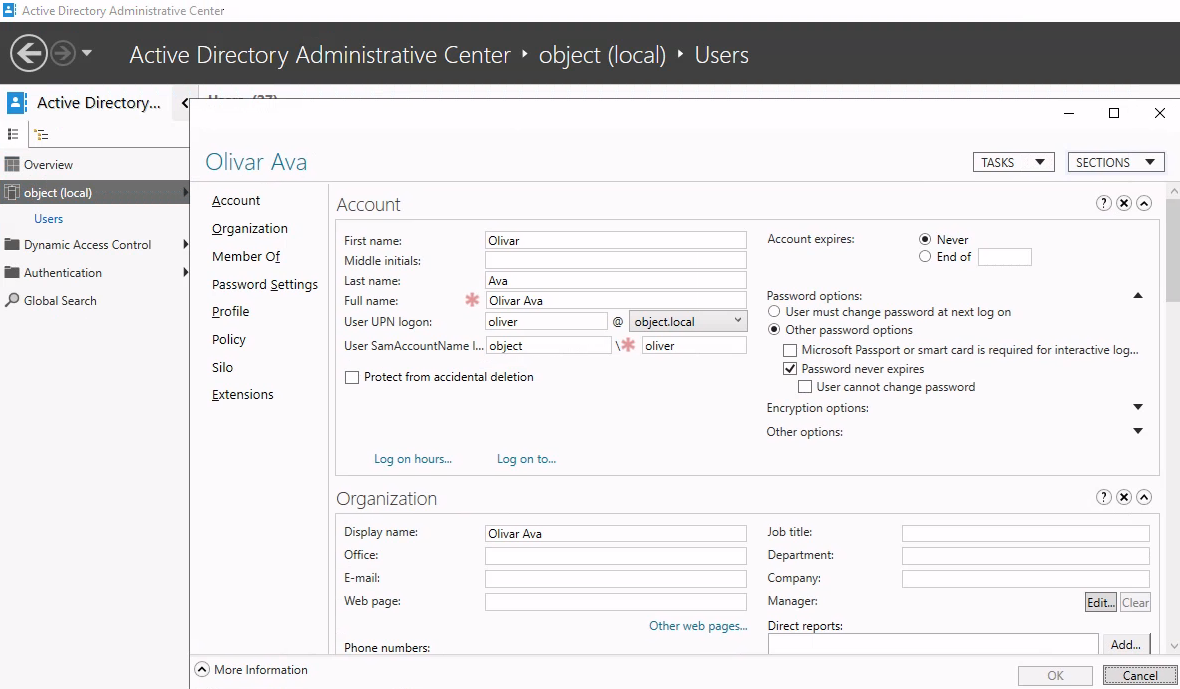Screen dimensions: 1180x689
Task: Open Log on hours link
Action: click(413, 459)
